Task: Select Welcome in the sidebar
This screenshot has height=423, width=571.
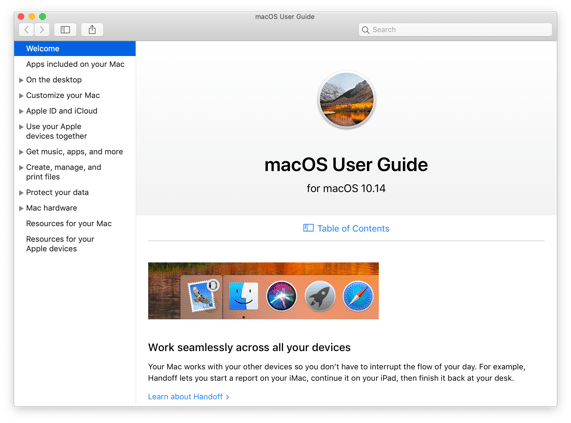Action: 75,48
